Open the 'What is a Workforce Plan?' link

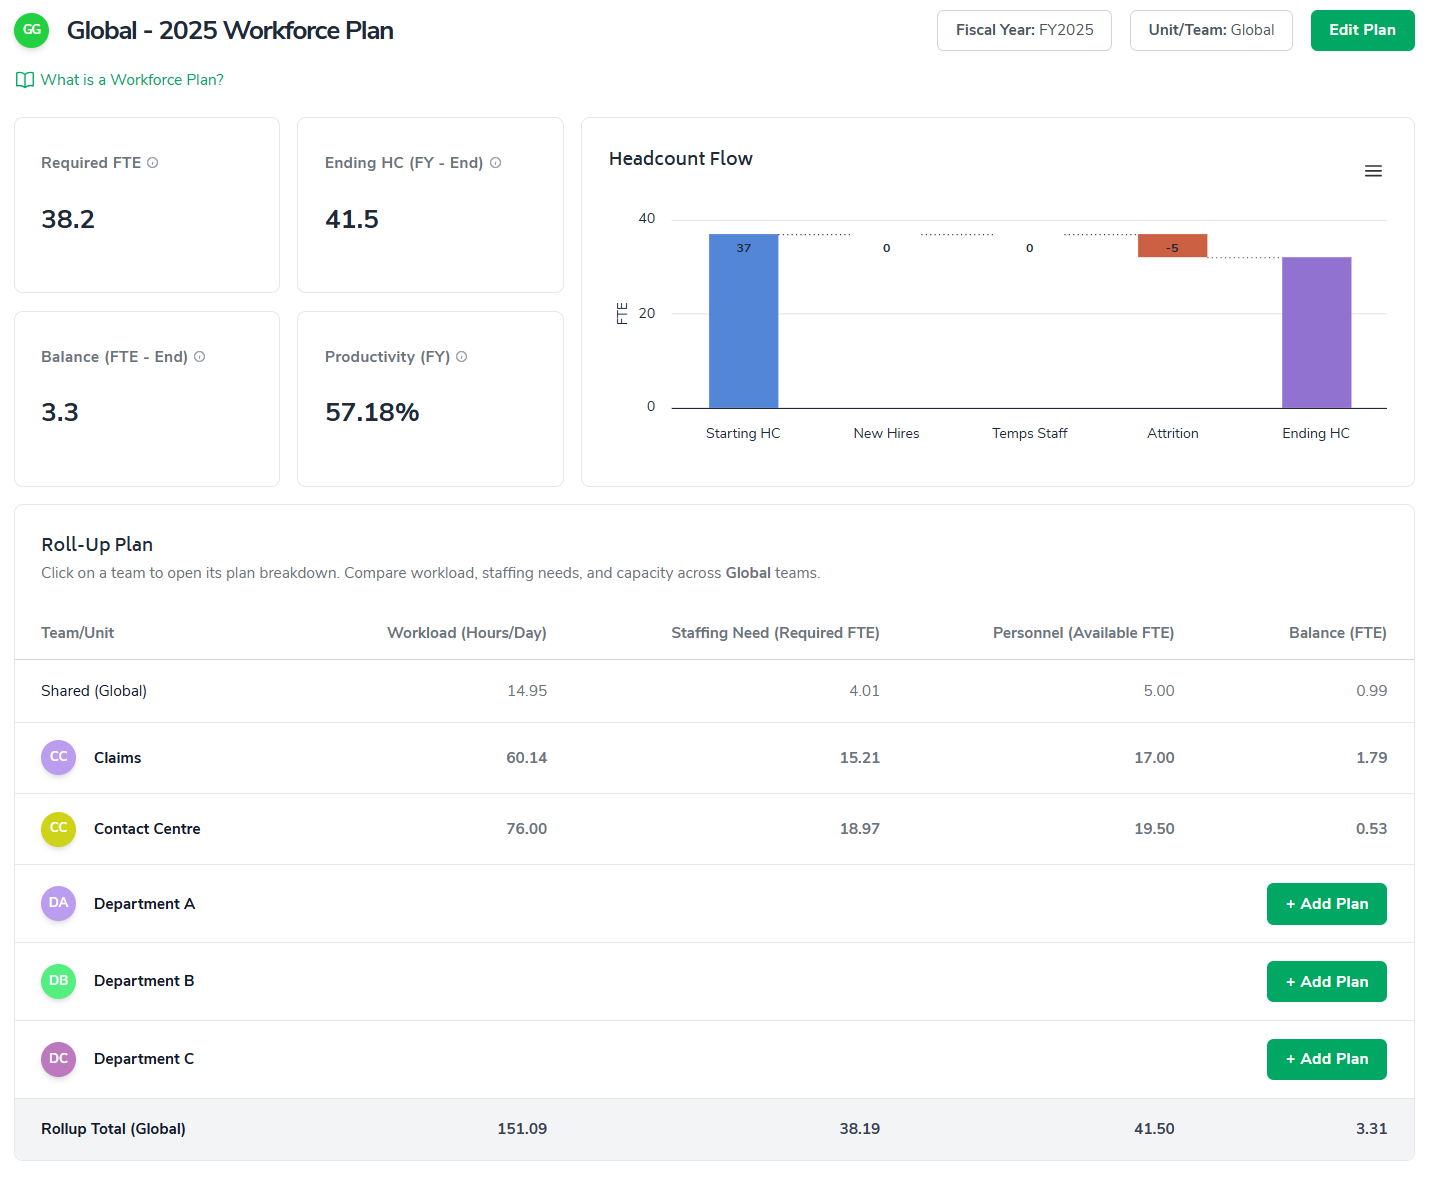(131, 80)
